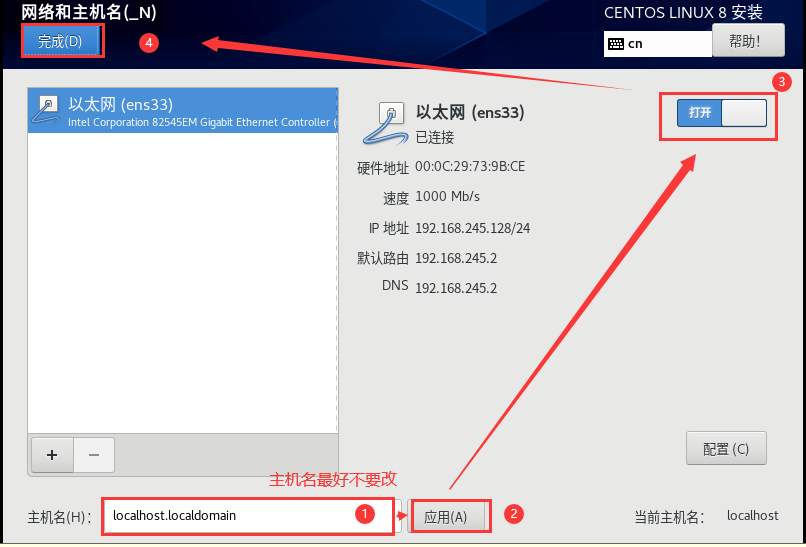Click the add network device plus button
806x547 pixels.
52,455
